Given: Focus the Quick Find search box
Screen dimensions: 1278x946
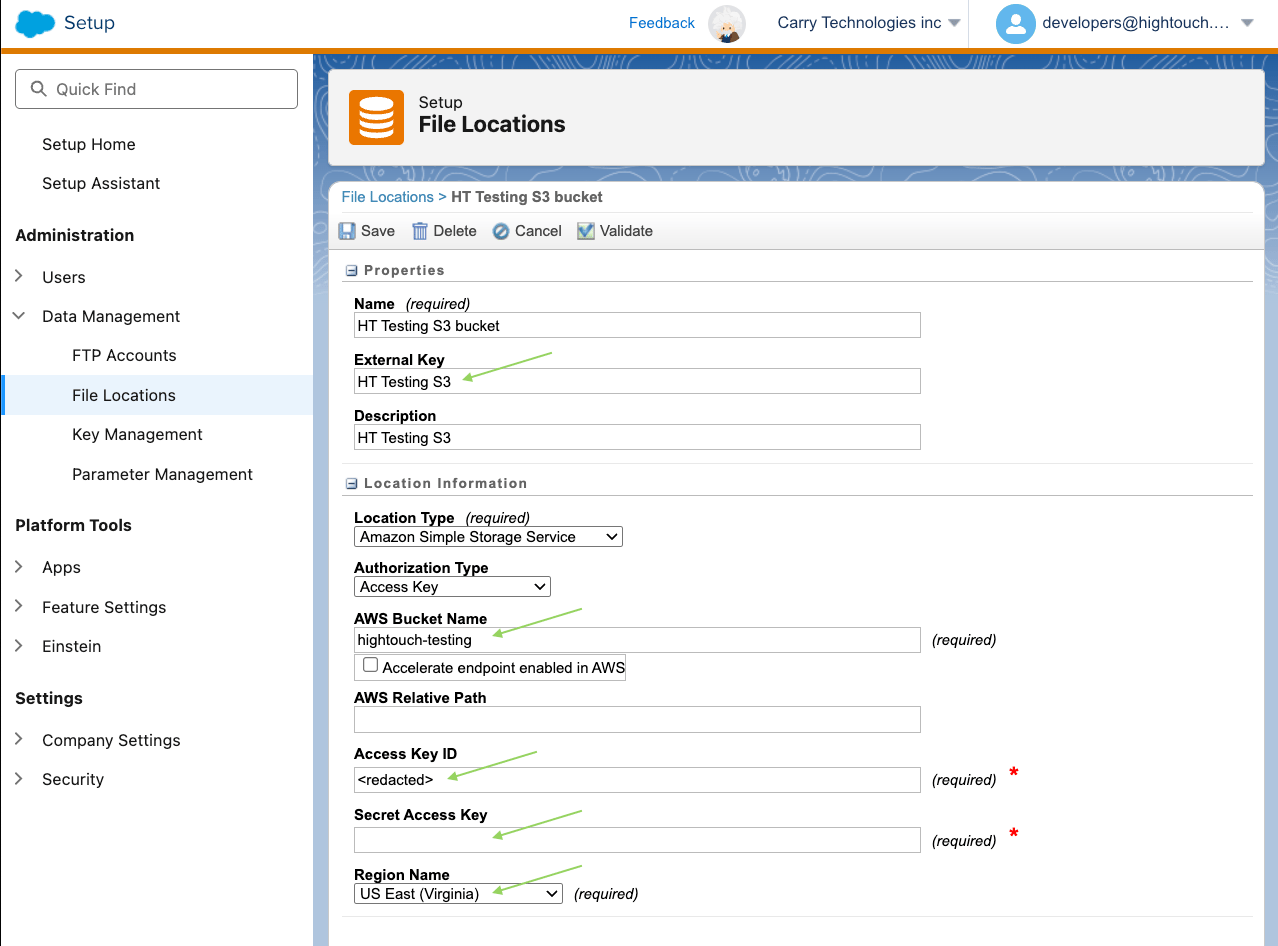Looking at the screenshot, I should [x=156, y=89].
